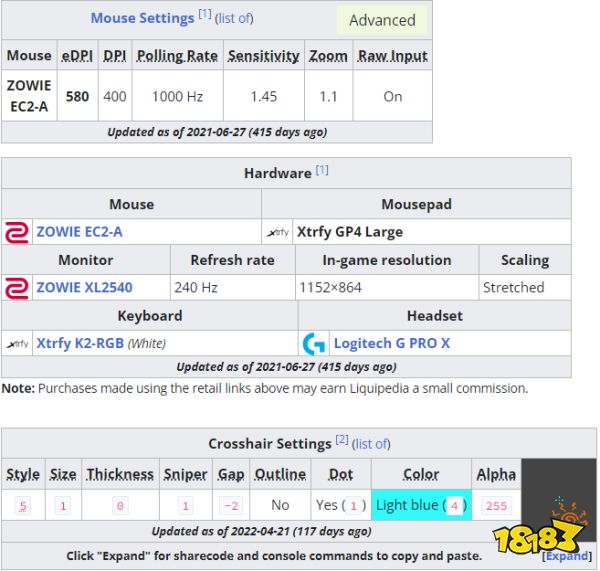
Task: Click the Xtrfy logo next to GP4 Large
Action: click(x=278, y=232)
